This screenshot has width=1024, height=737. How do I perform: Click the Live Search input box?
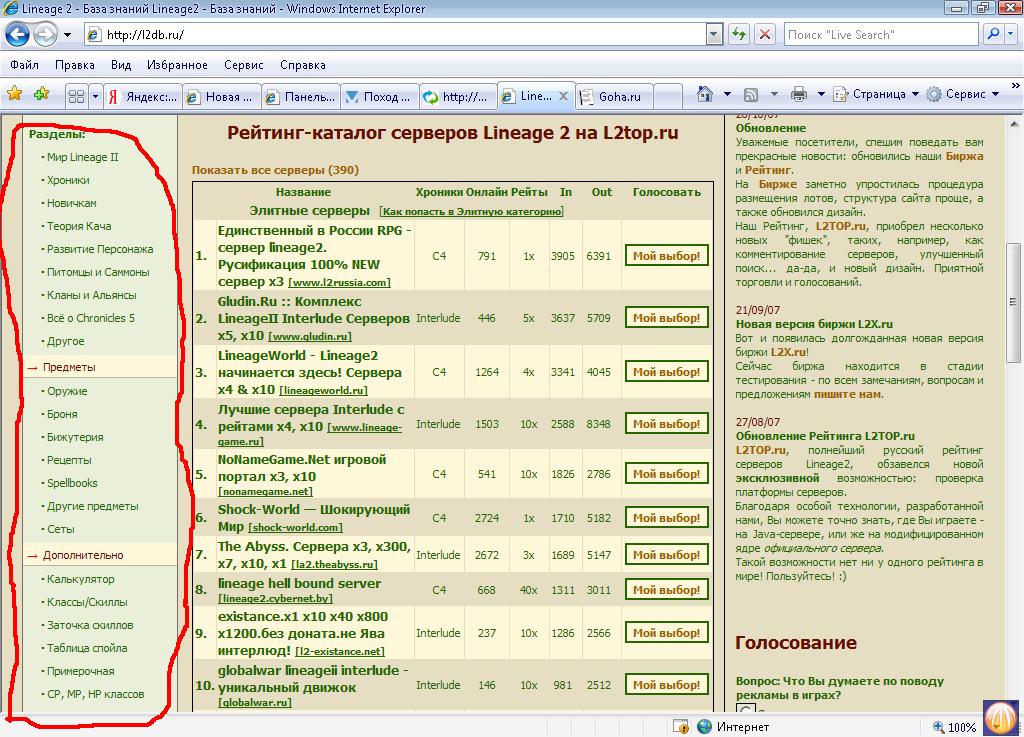pyautogui.click(x=882, y=35)
